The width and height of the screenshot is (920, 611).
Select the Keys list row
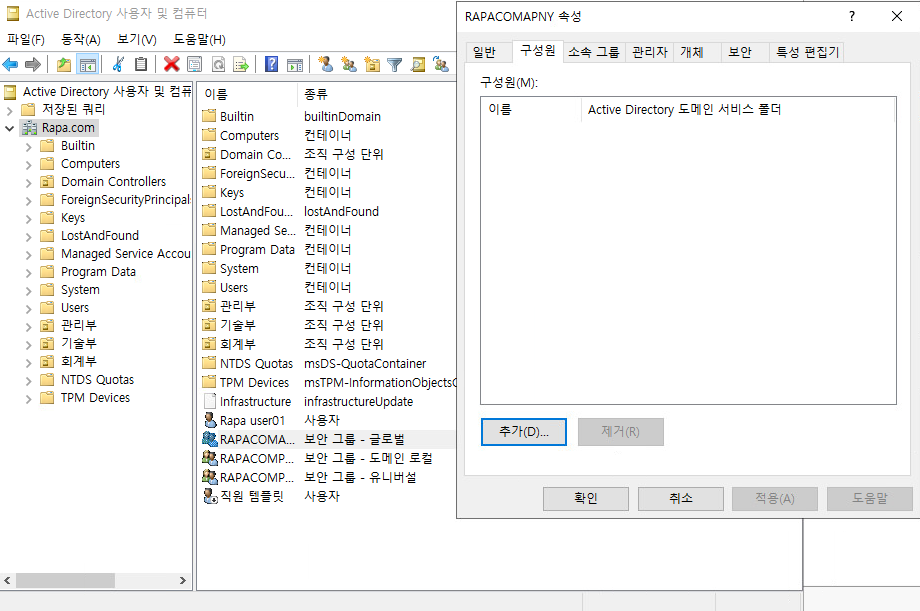pyautogui.click(x=326, y=193)
